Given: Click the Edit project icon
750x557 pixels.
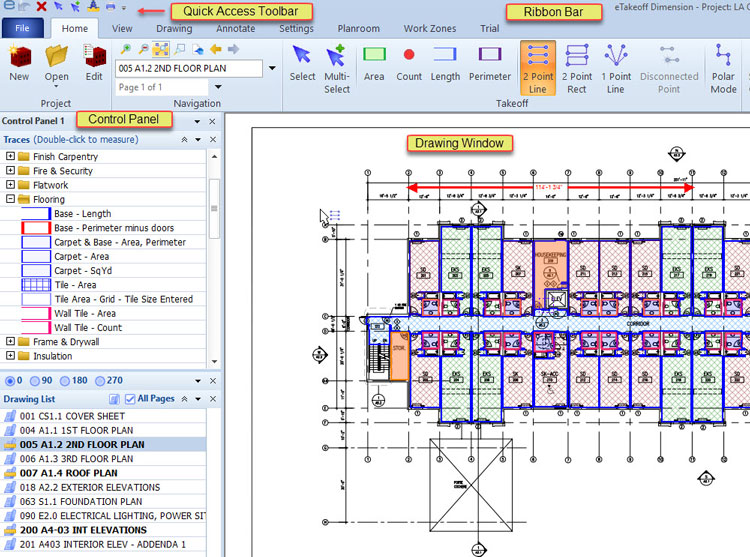Looking at the screenshot, I should (x=94, y=56).
